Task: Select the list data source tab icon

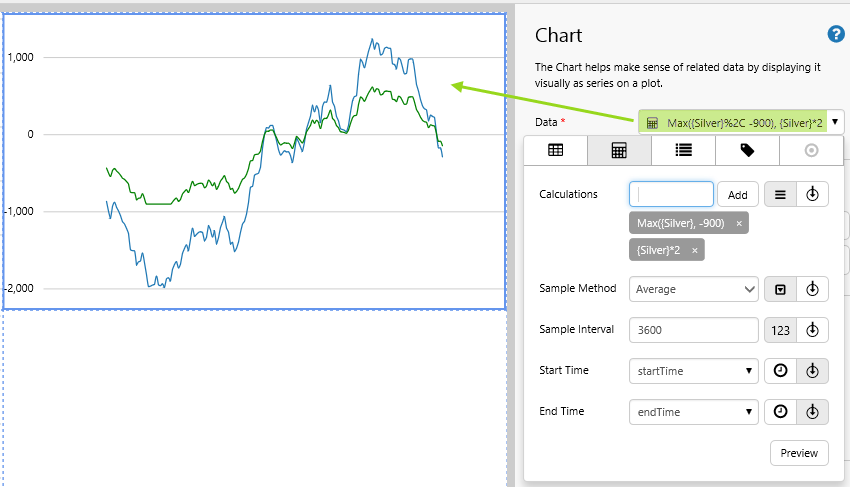Action: (x=683, y=150)
